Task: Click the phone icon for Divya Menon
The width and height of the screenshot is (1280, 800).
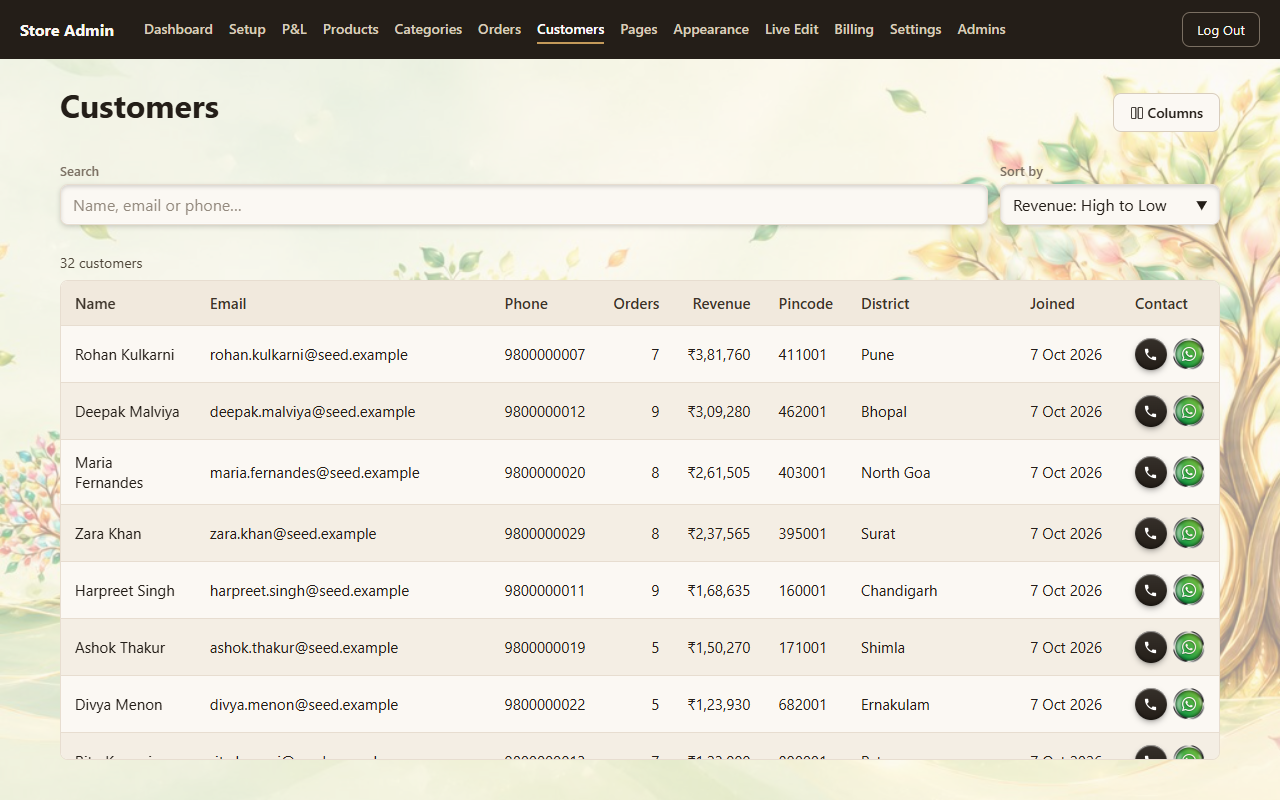Action: click(1151, 704)
